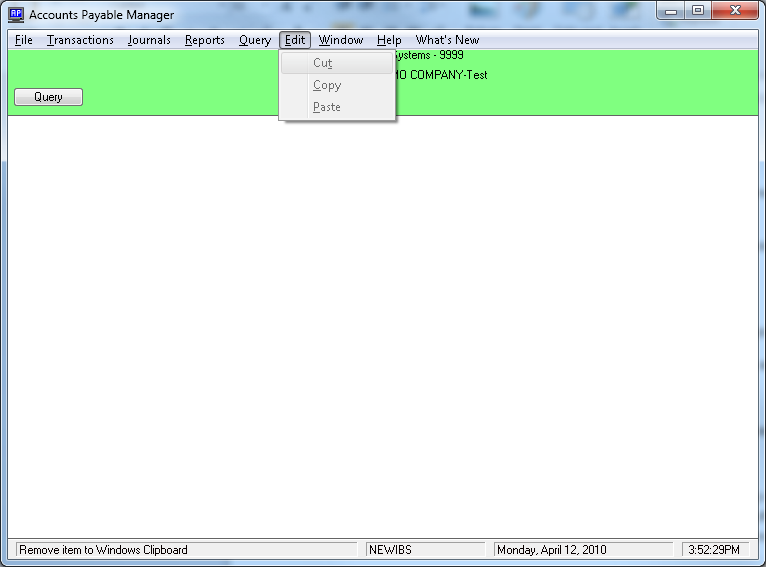Expand the Journals menu
The height and width of the screenshot is (567, 766).
coord(149,40)
